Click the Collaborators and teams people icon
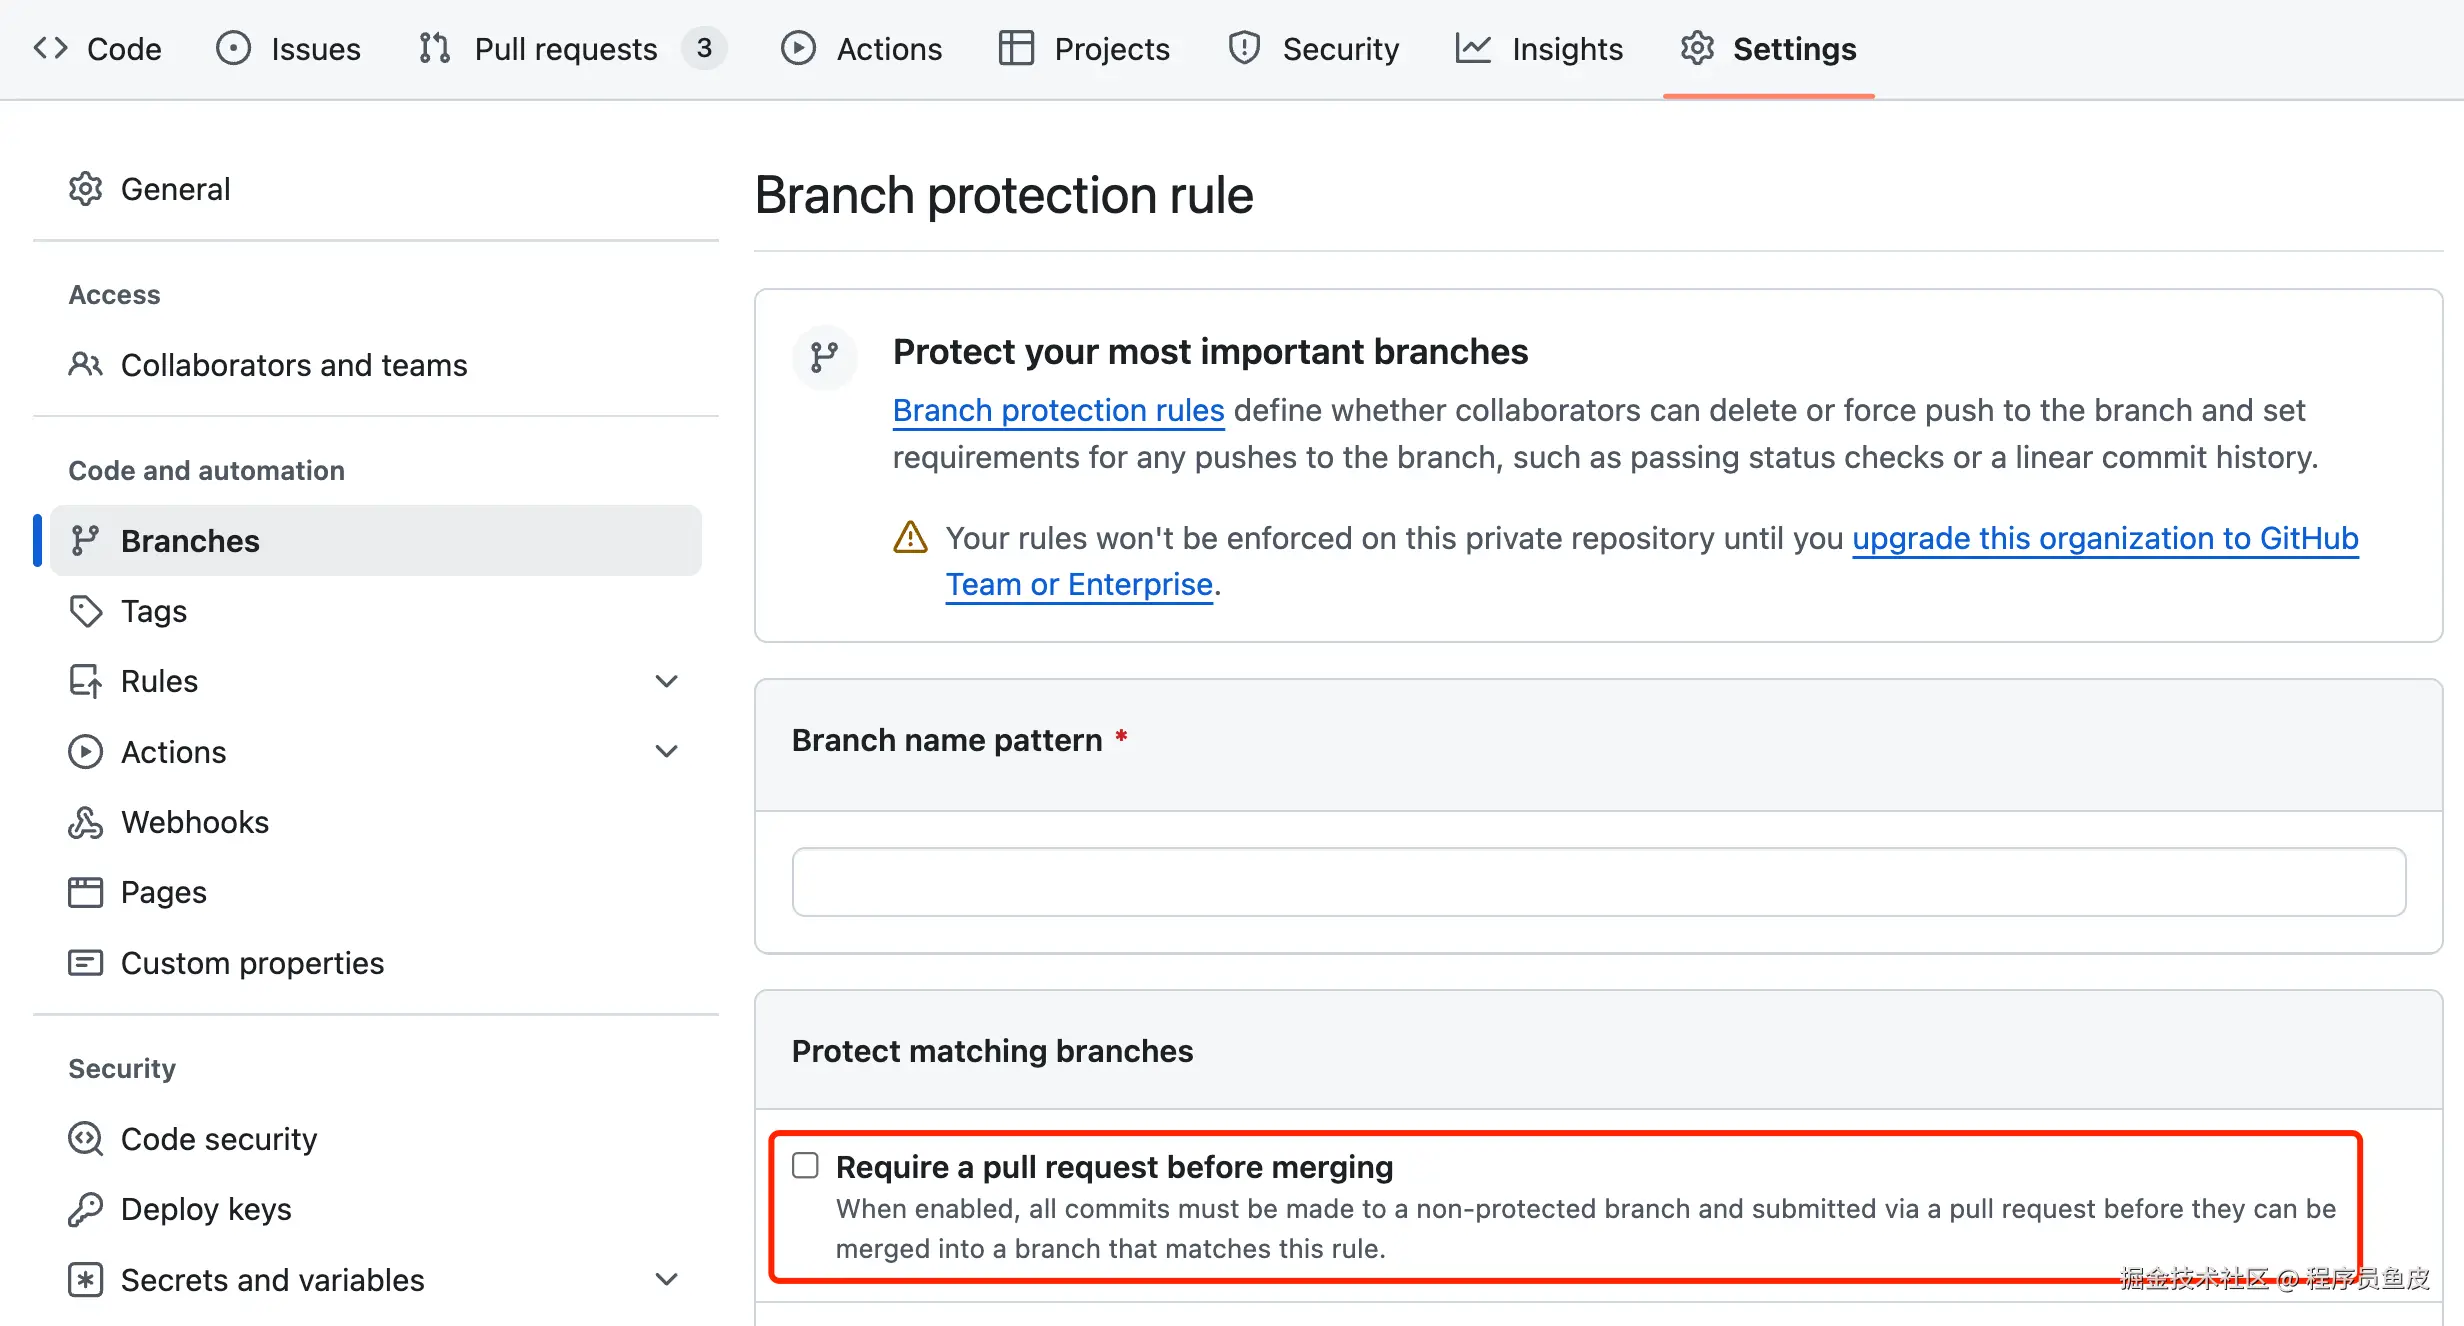2464x1326 pixels. (85, 365)
